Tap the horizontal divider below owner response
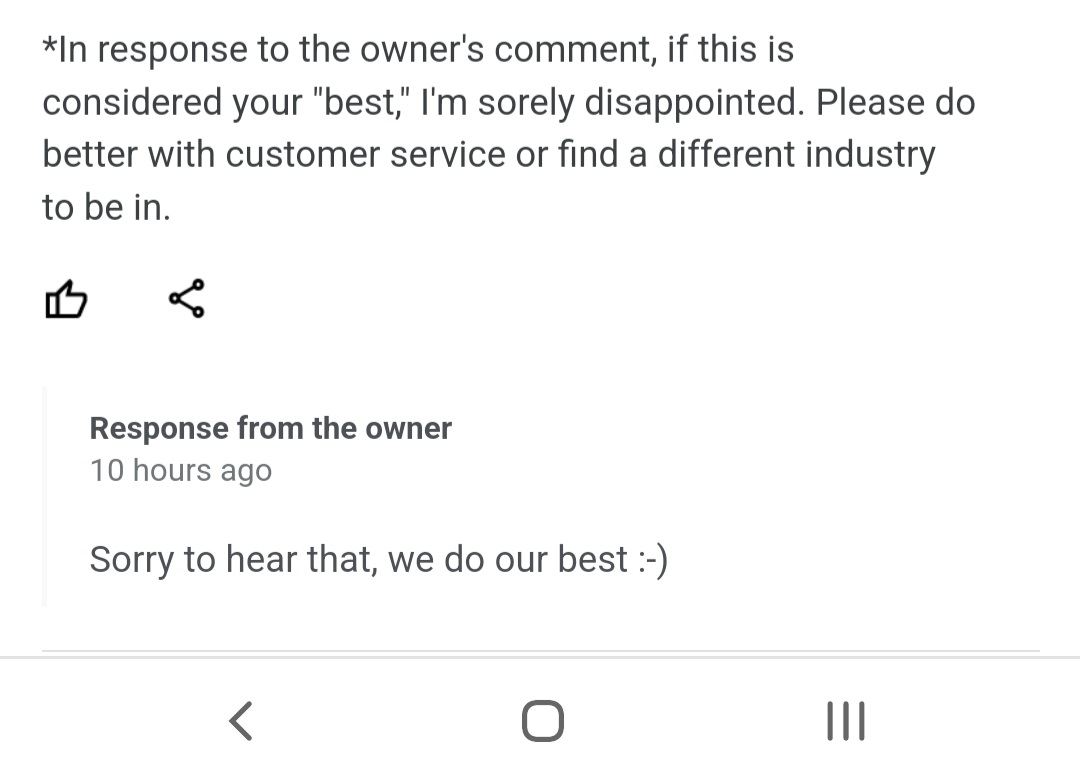 [540, 653]
